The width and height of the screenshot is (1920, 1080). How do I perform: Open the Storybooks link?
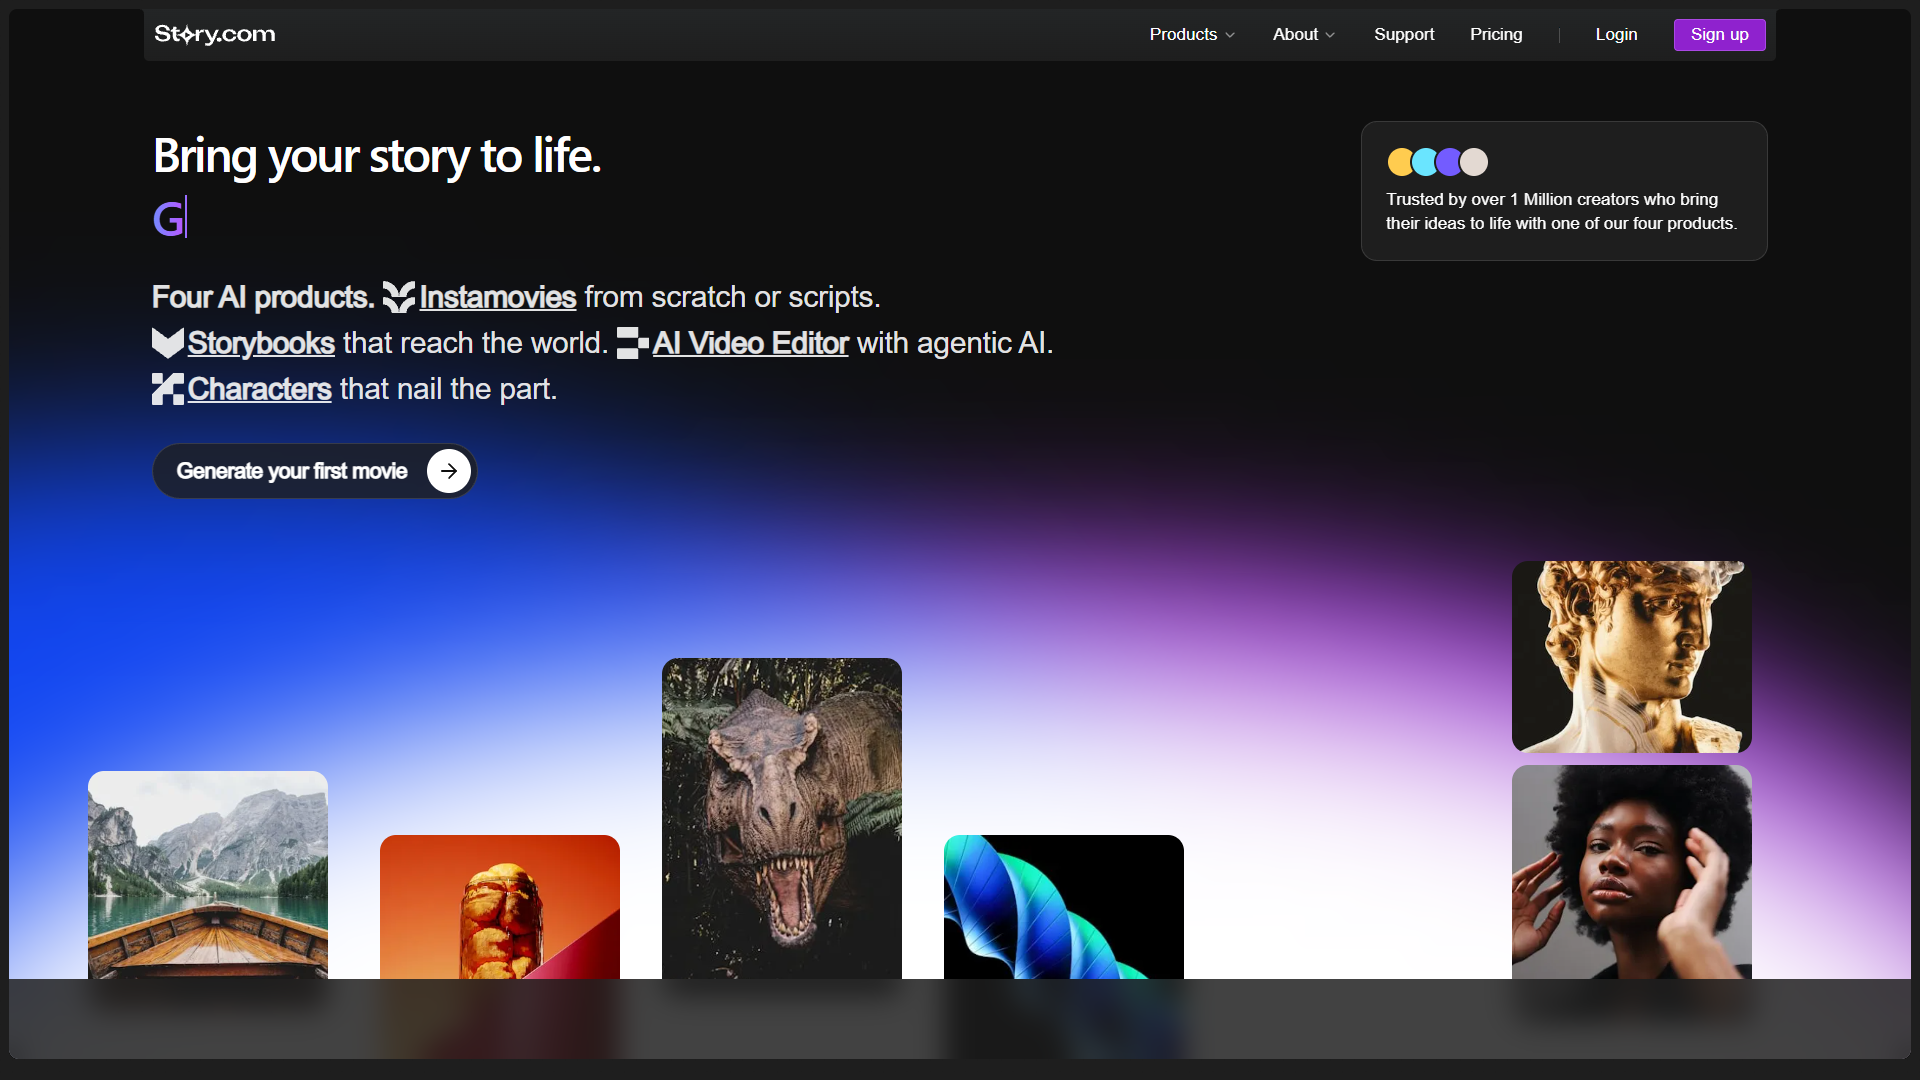pos(261,343)
